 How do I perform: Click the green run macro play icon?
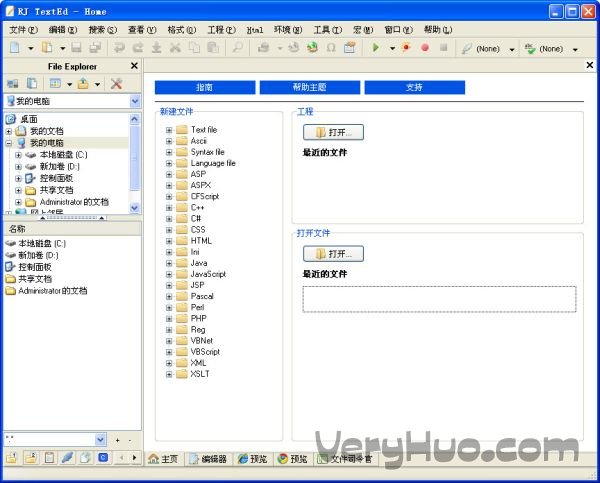(376, 48)
